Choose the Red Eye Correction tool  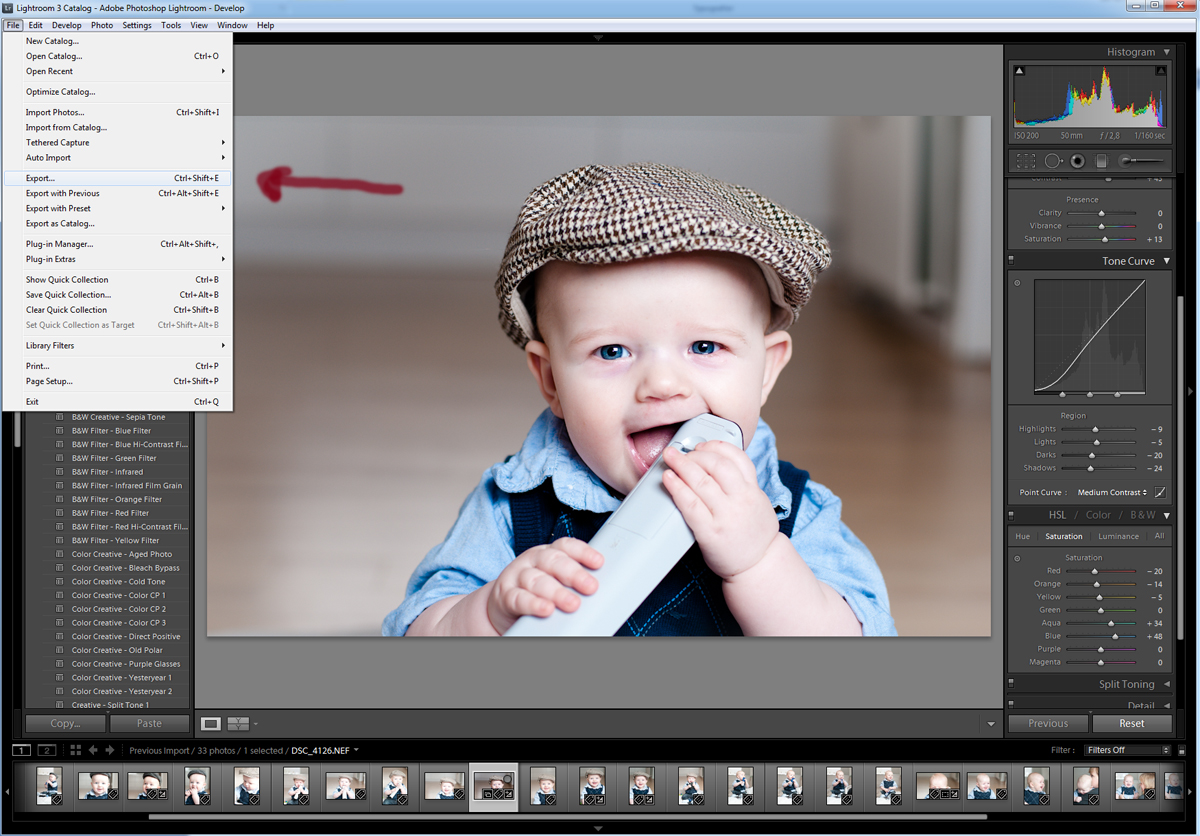coord(1078,160)
